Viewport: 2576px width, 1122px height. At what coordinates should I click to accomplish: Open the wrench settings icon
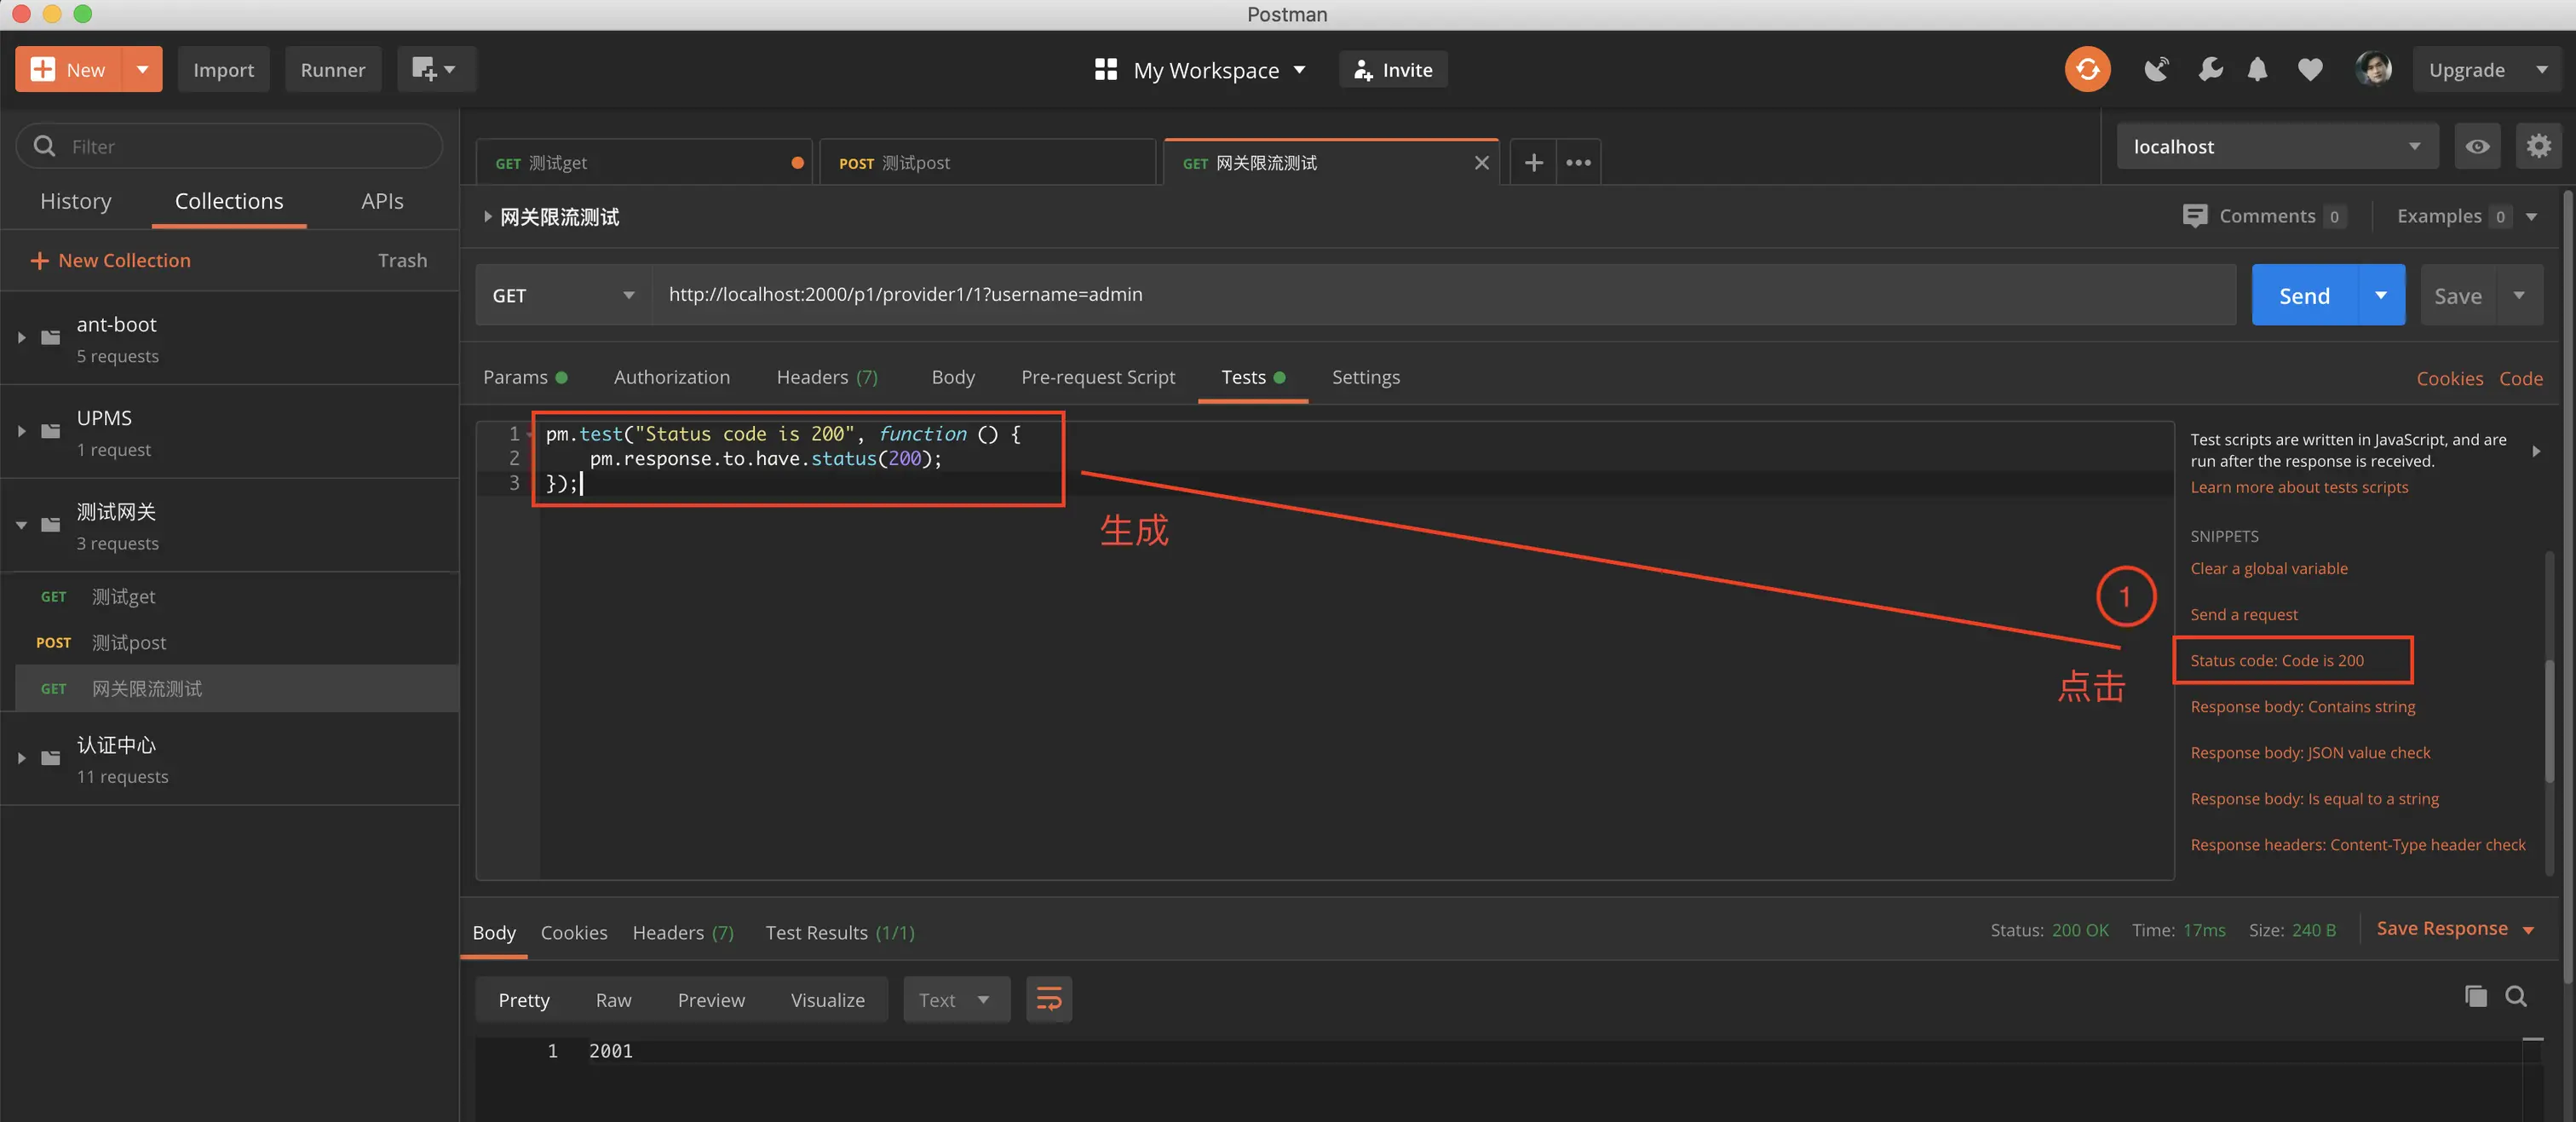tap(2210, 70)
